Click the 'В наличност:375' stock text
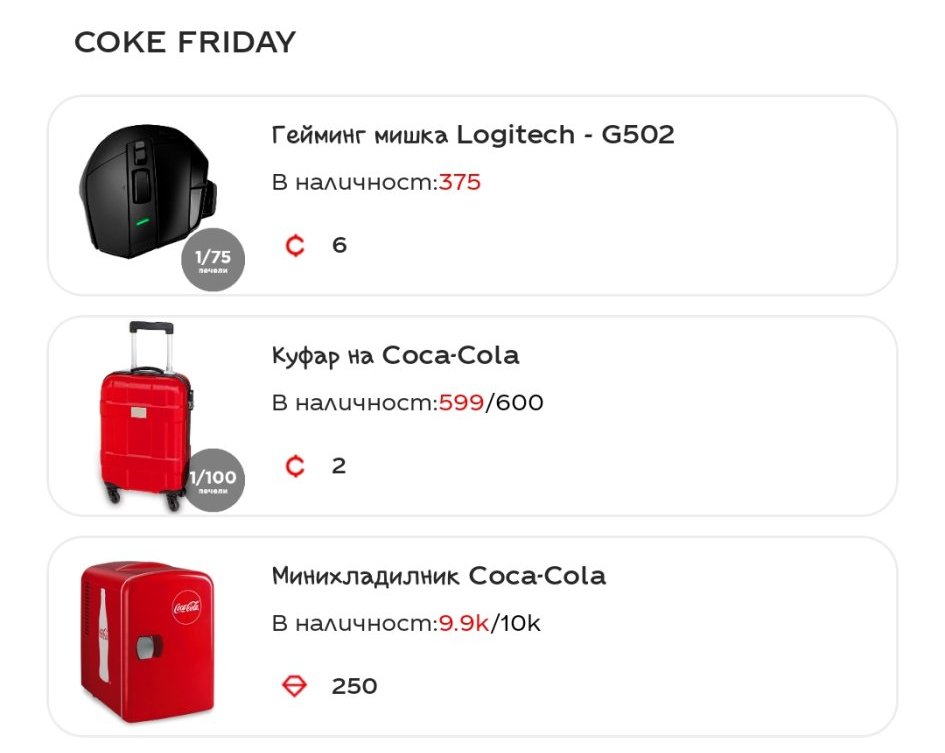945x753 pixels. click(x=376, y=183)
